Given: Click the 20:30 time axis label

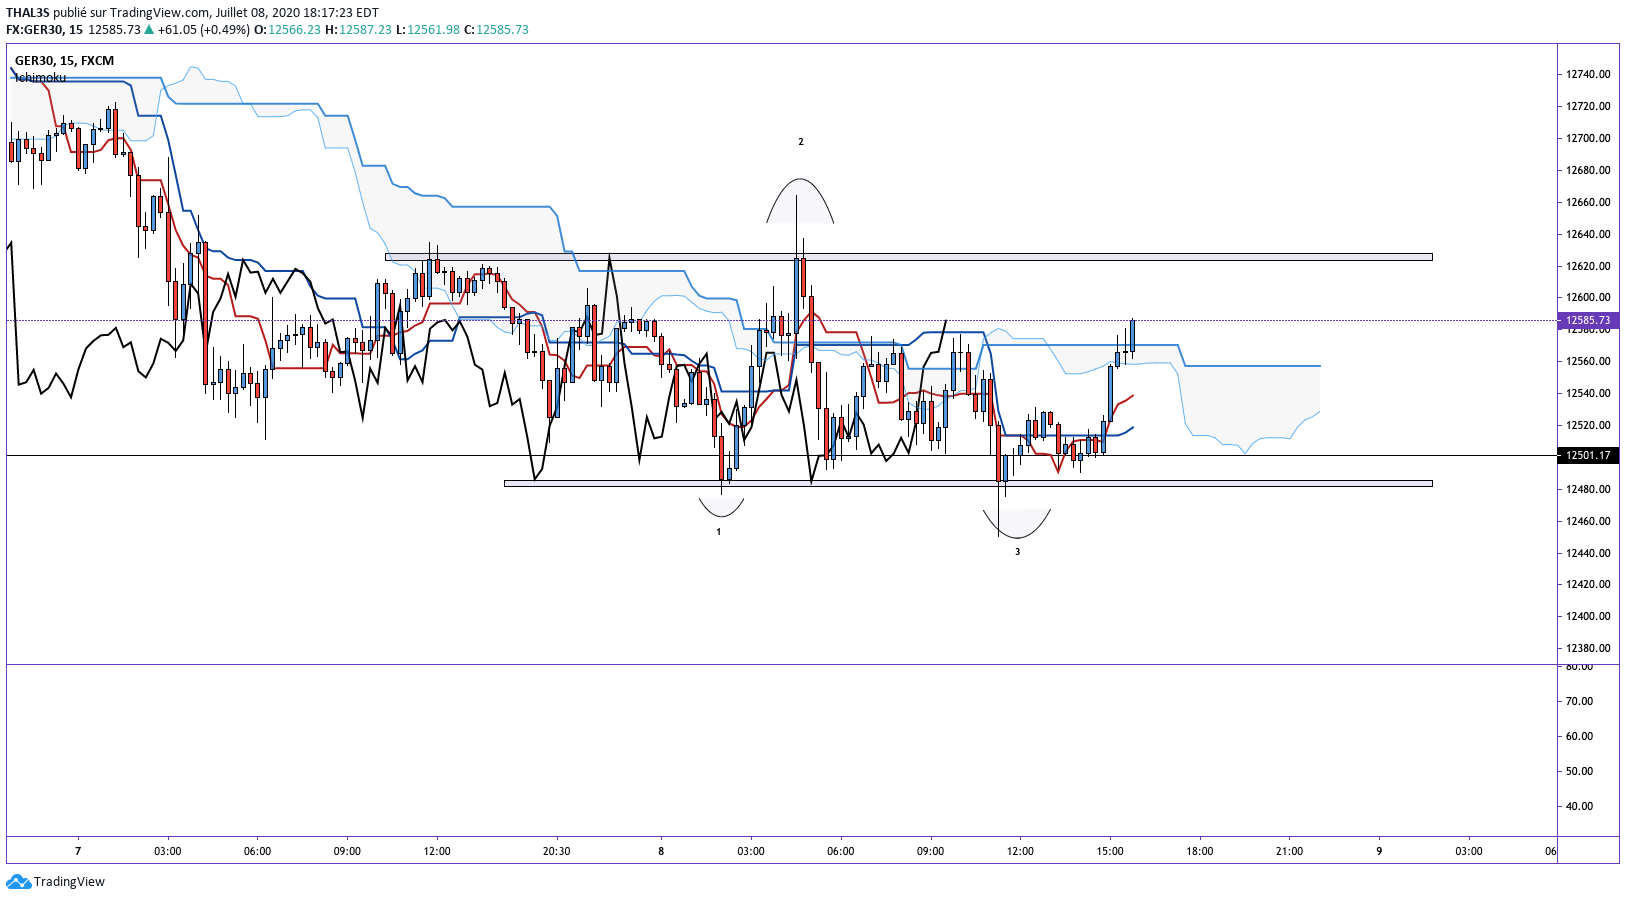Looking at the screenshot, I should pos(557,851).
